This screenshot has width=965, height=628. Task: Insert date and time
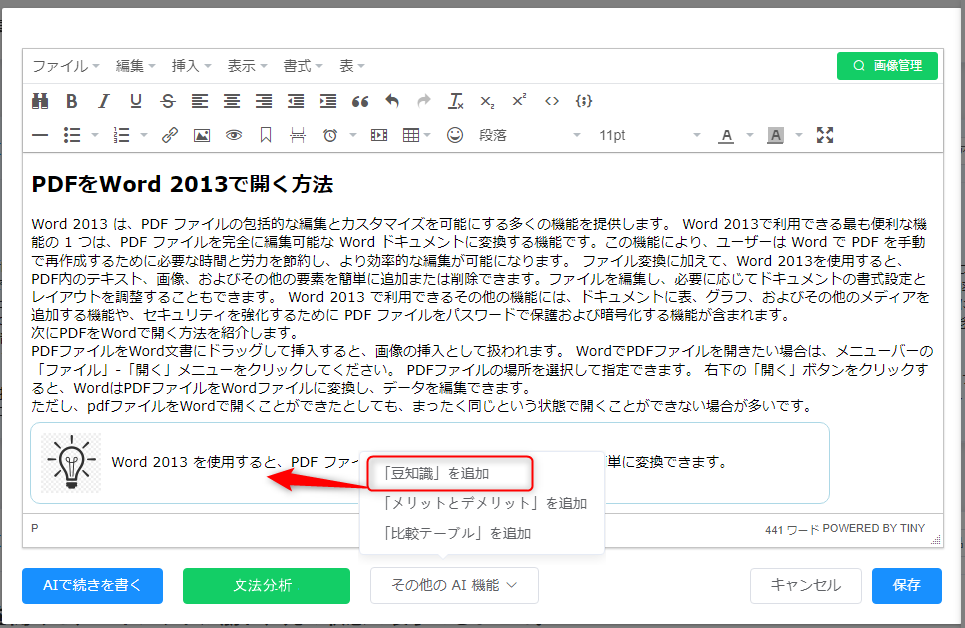(x=330, y=135)
